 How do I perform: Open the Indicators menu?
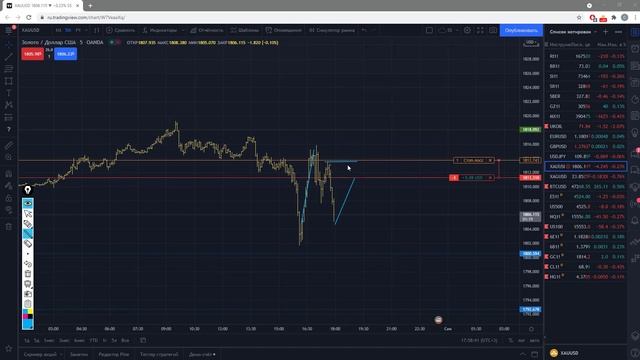pyautogui.click(x=160, y=30)
